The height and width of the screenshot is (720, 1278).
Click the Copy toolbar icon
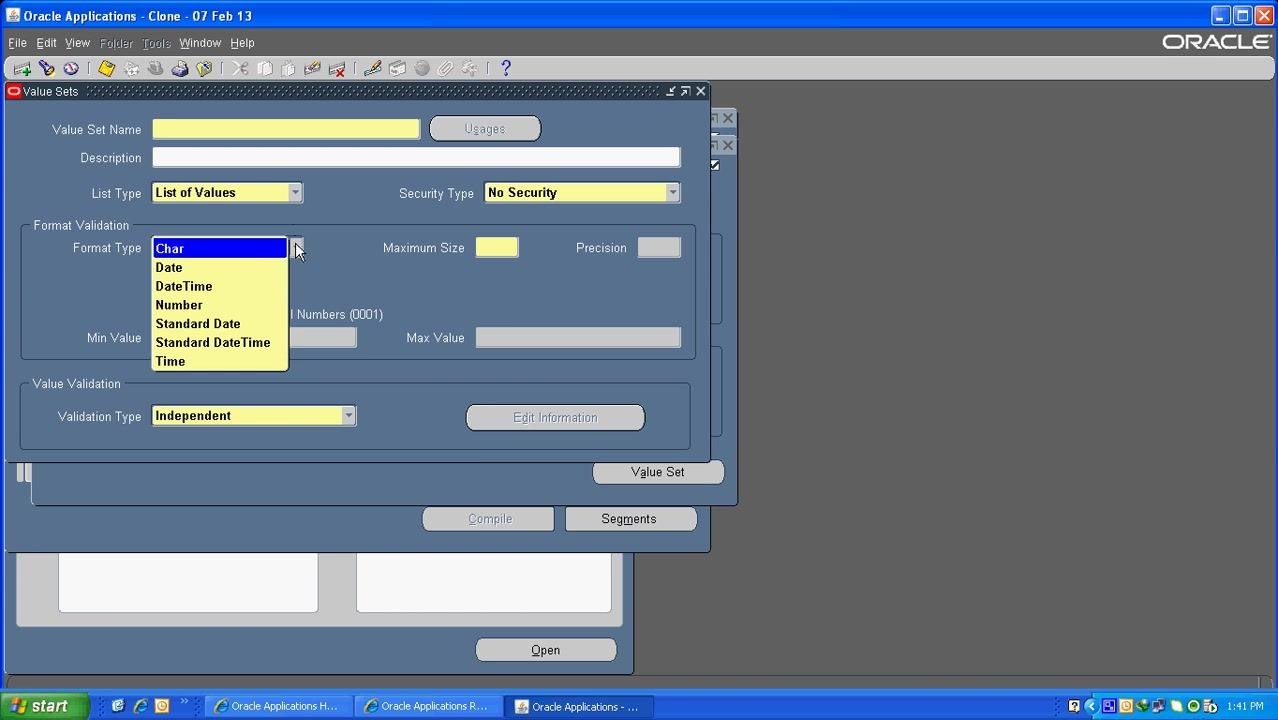tap(264, 69)
